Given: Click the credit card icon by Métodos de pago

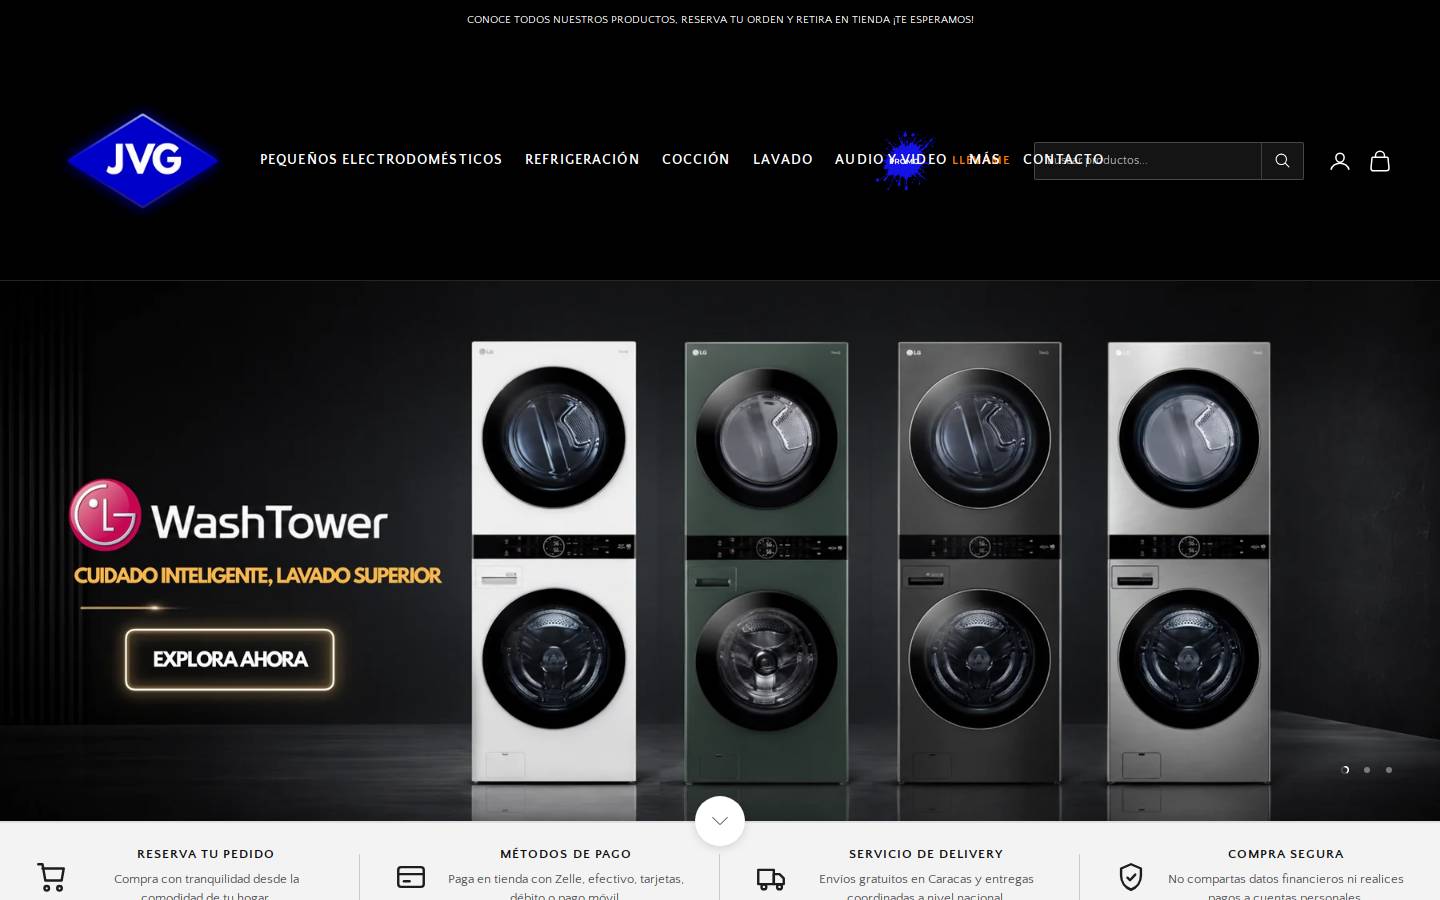Looking at the screenshot, I should 411,877.
